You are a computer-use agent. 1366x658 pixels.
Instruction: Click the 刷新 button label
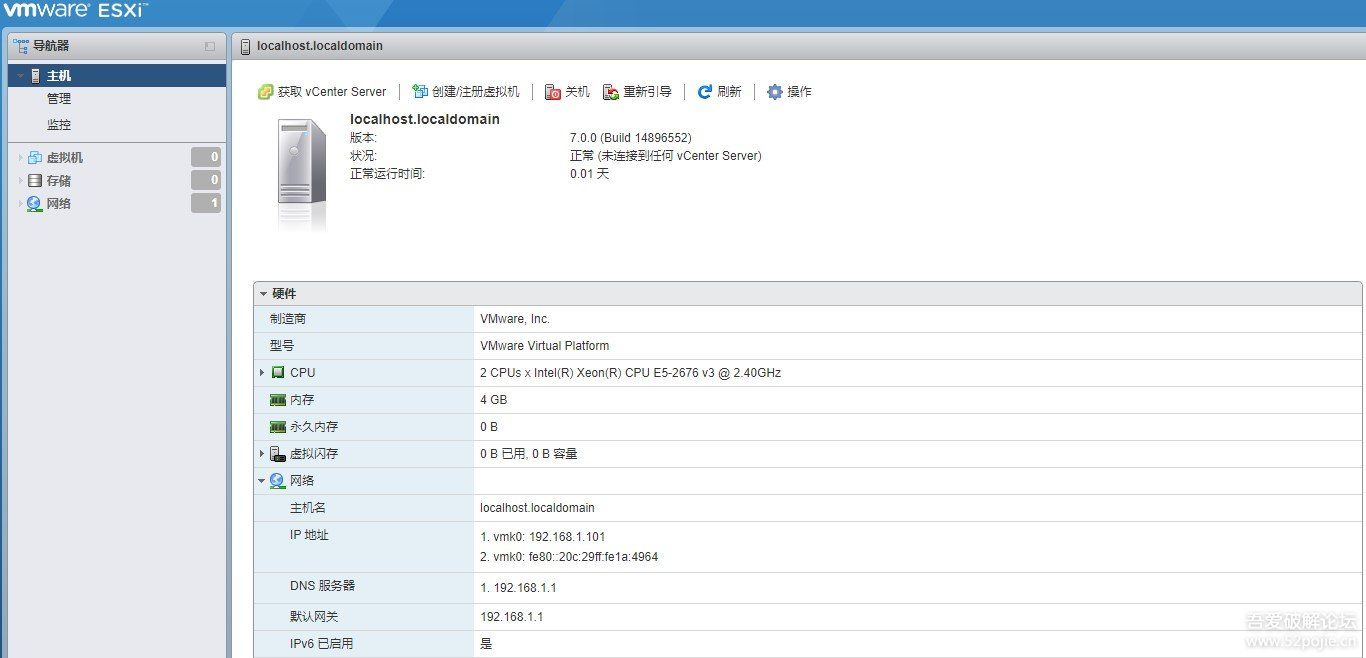tap(729, 92)
